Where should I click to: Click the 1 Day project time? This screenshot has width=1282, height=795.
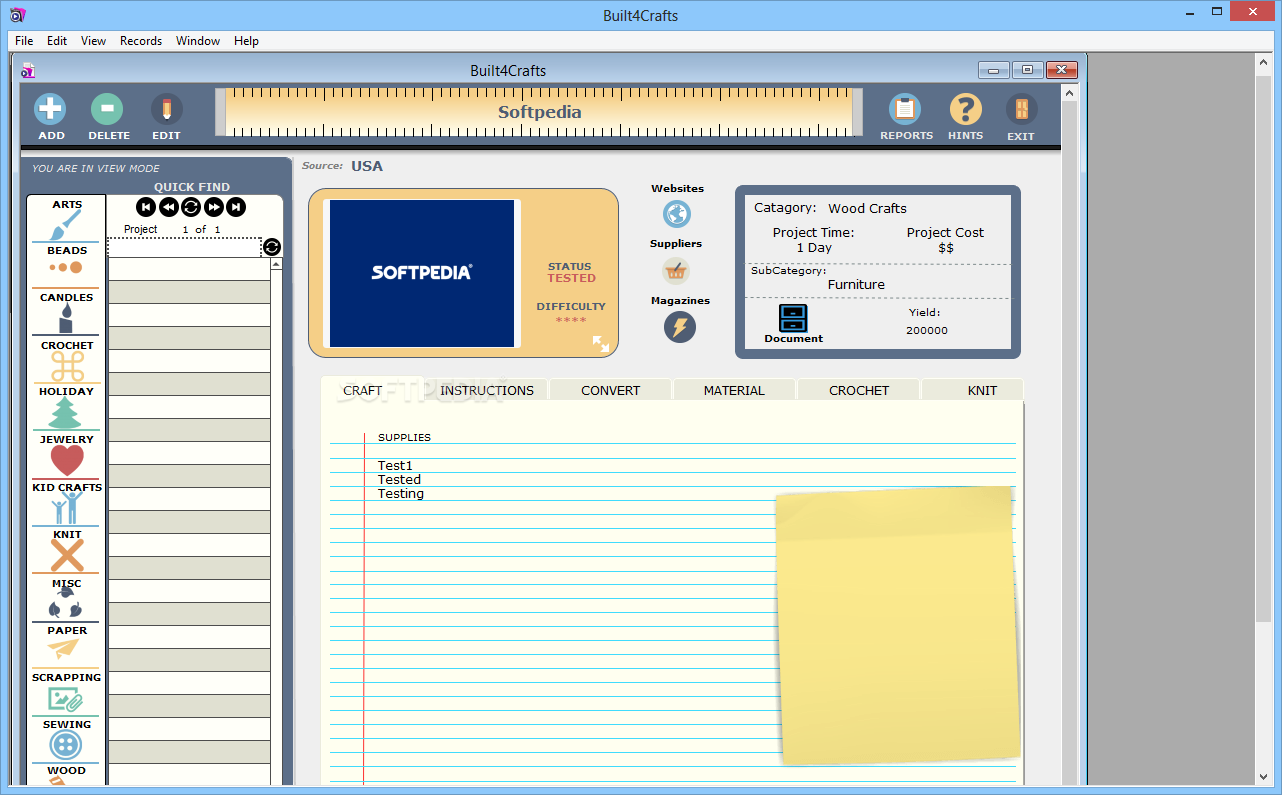(814, 247)
